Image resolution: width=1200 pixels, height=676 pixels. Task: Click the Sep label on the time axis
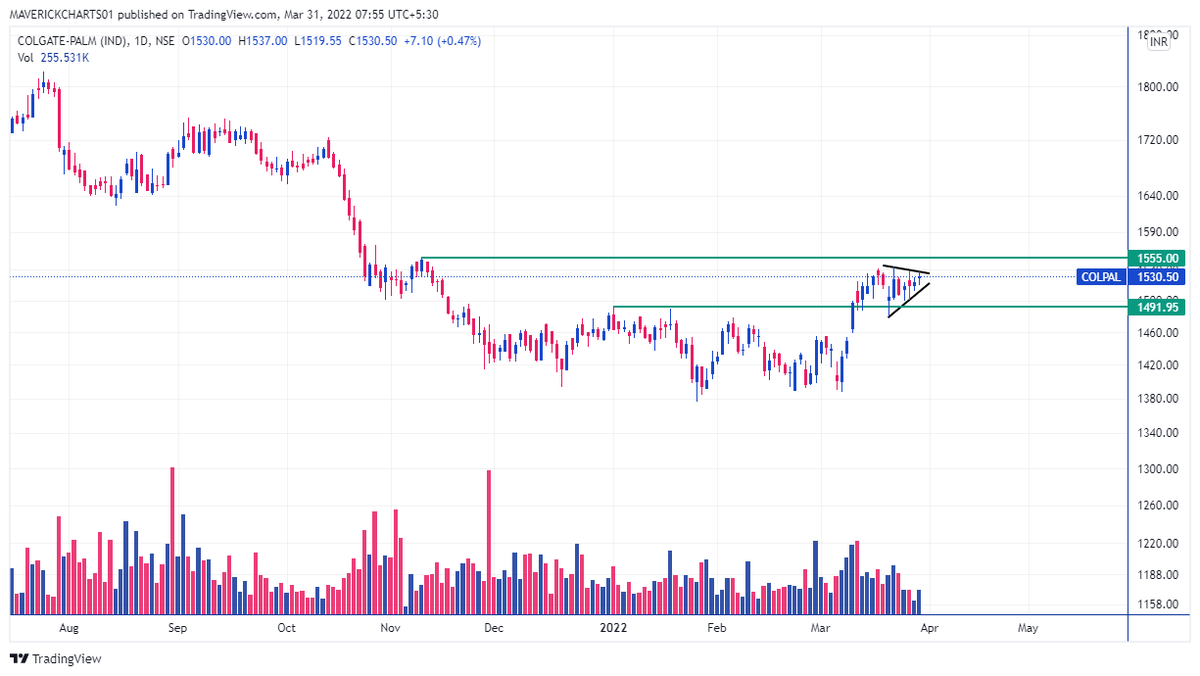tap(178, 629)
